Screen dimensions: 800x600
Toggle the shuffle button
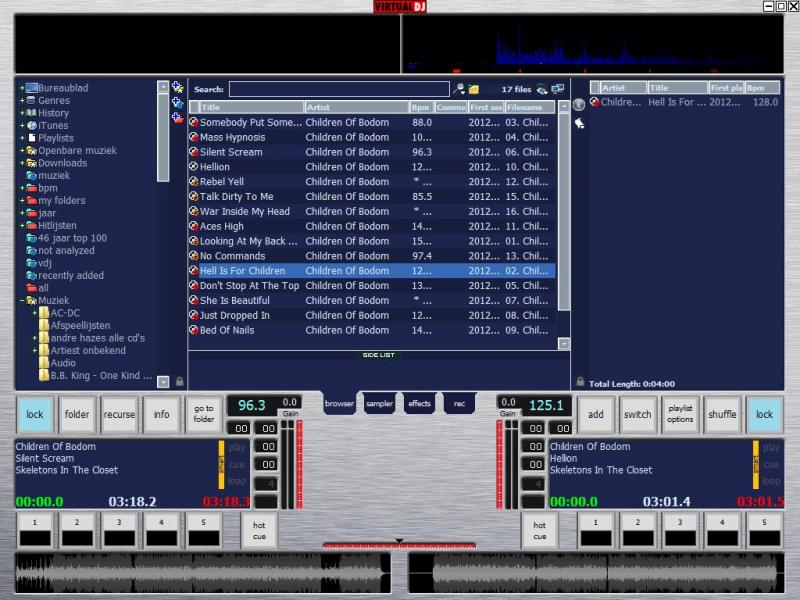coord(722,414)
